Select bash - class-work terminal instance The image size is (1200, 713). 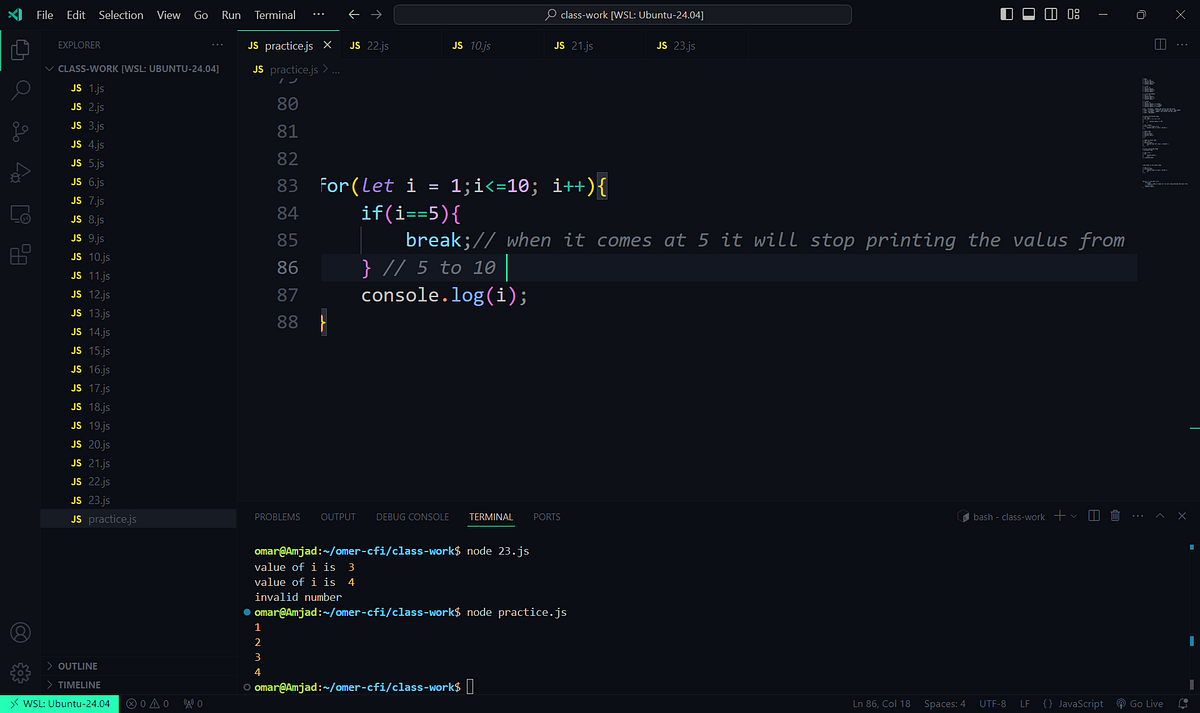1002,517
